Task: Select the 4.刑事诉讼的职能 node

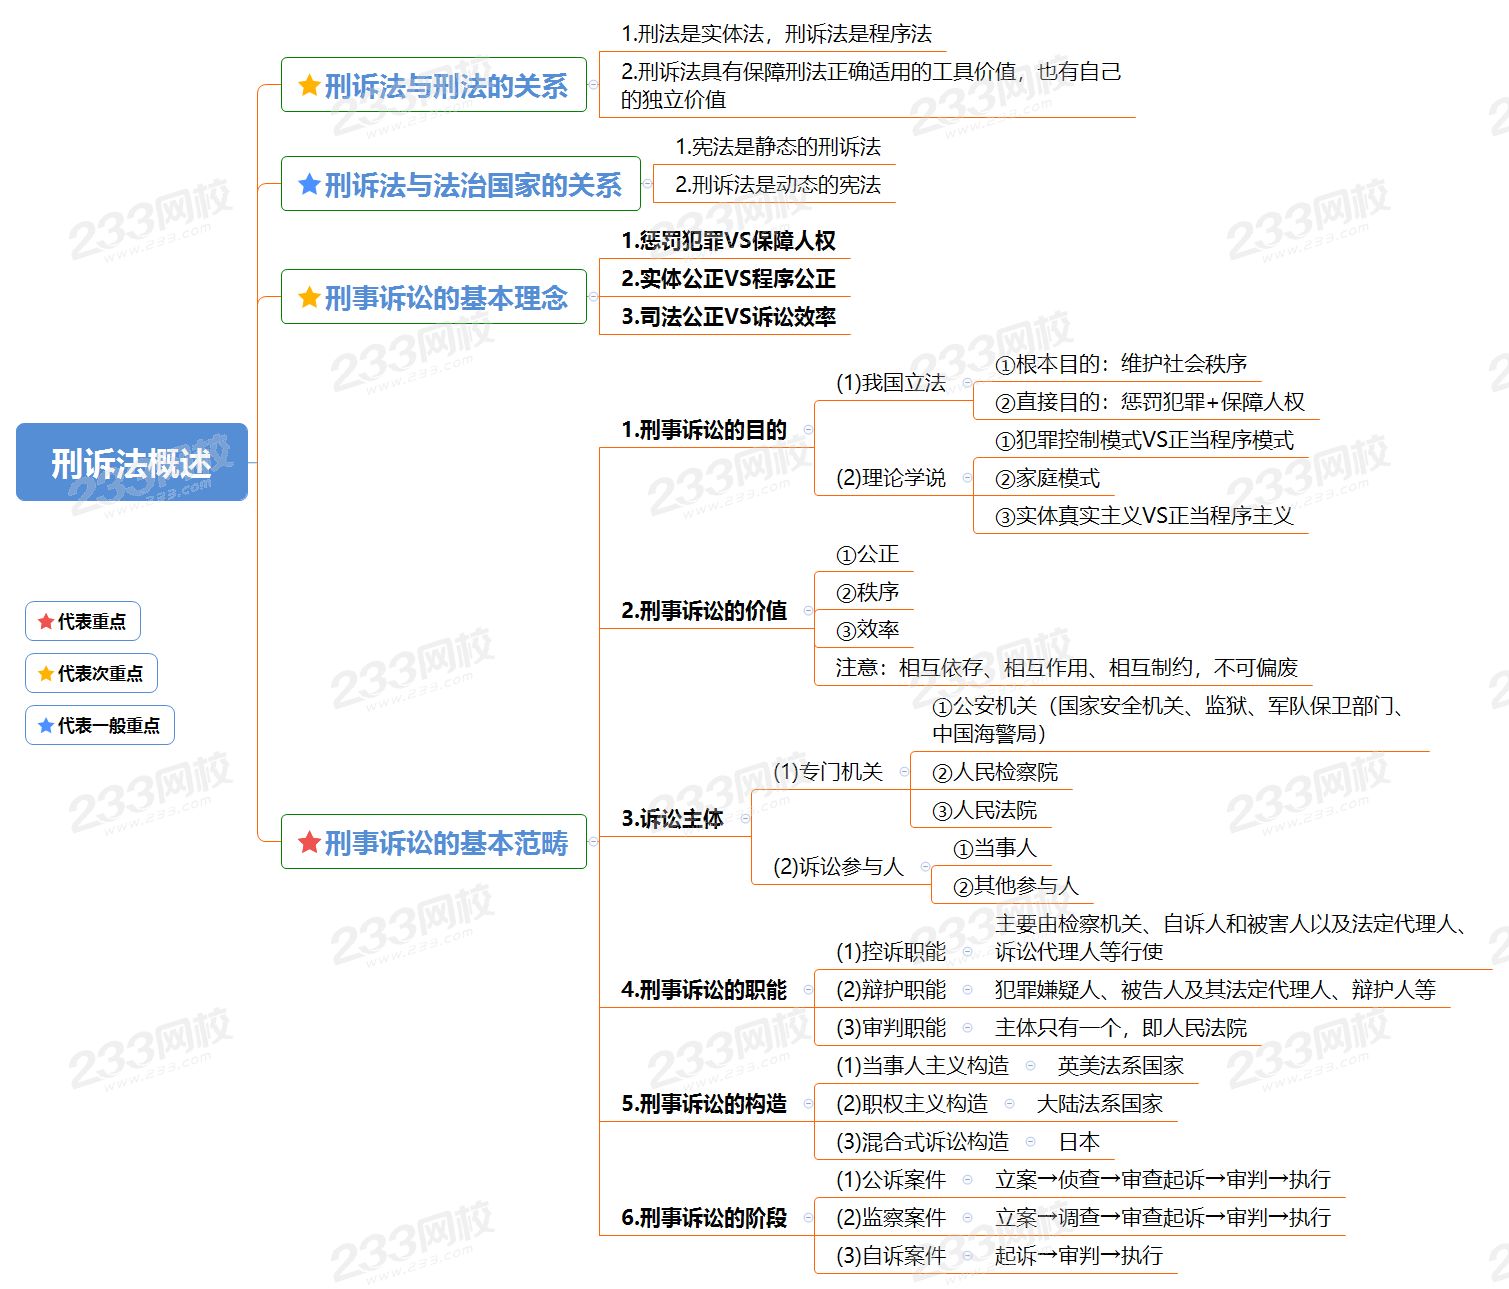Action: point(703,990)
